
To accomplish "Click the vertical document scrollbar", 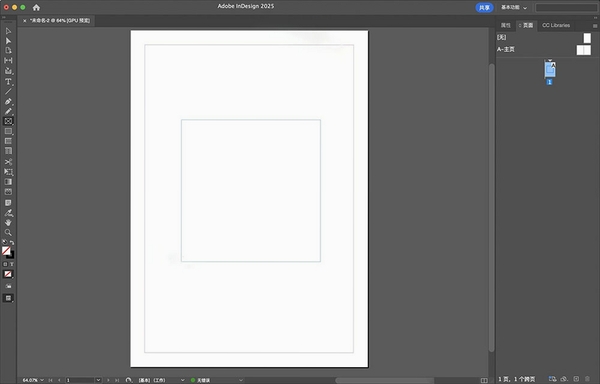I will tap(492, 208).
